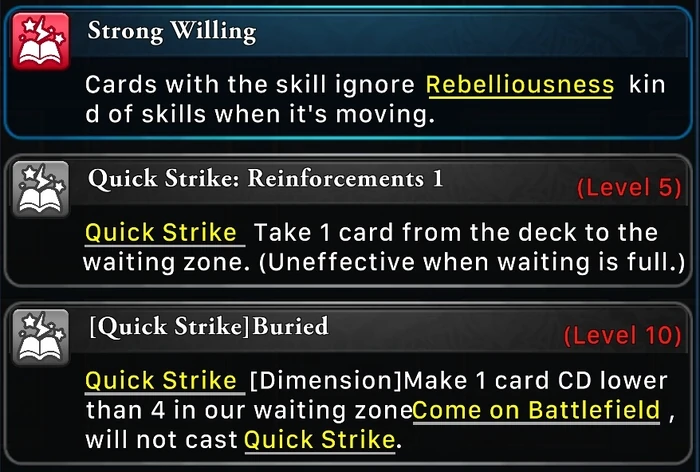700x472 pixels.
Task: Click the red Strong Willing skill book icon
Action: coord(41,41)
